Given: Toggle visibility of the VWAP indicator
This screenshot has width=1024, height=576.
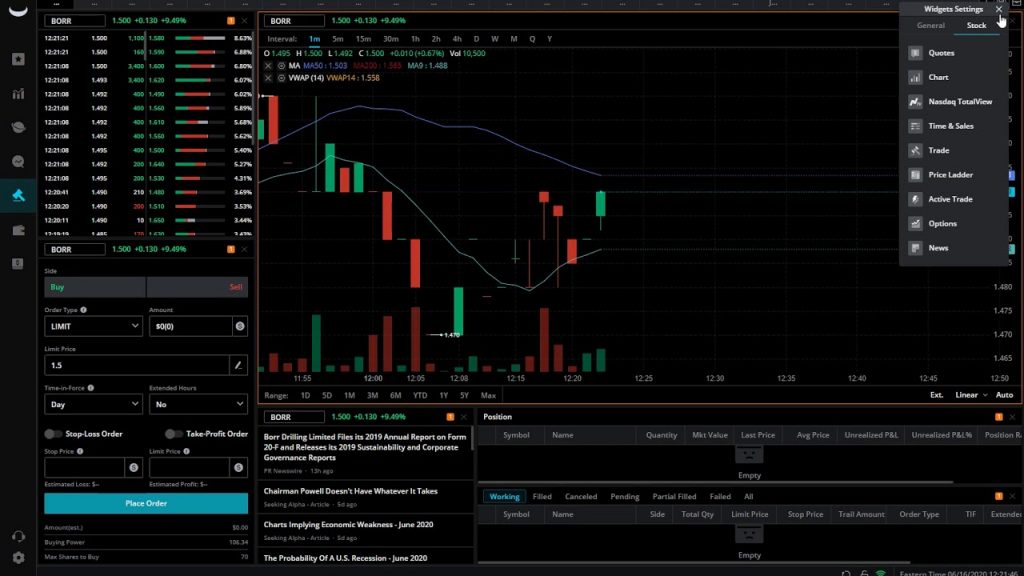Looking at the screenshot, I should tap(280, 77).
